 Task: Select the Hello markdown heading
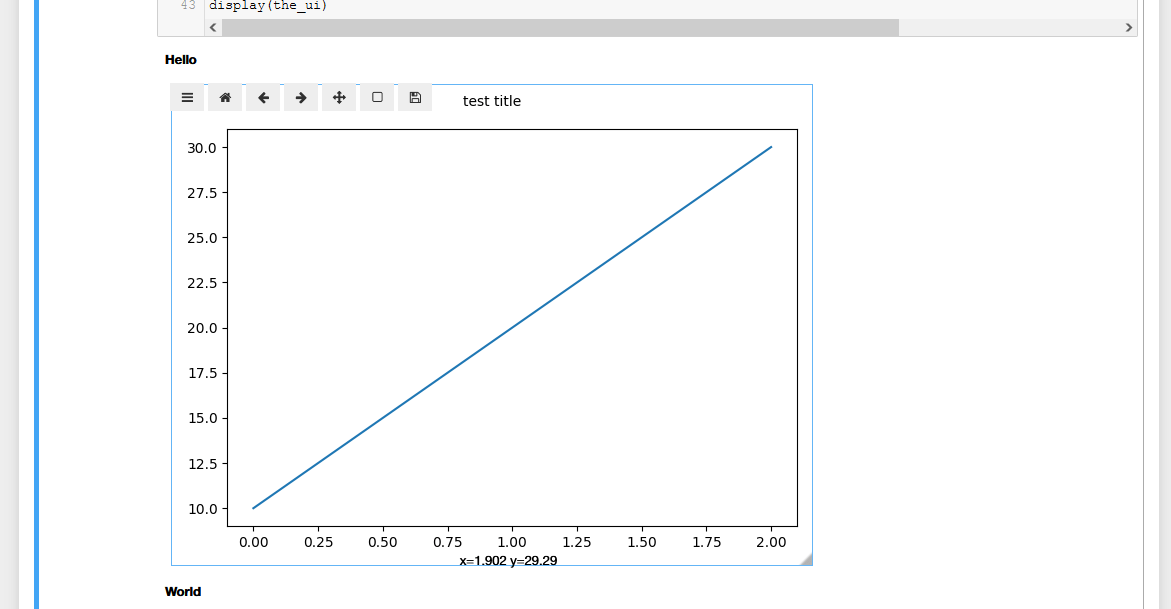(181, 60)
